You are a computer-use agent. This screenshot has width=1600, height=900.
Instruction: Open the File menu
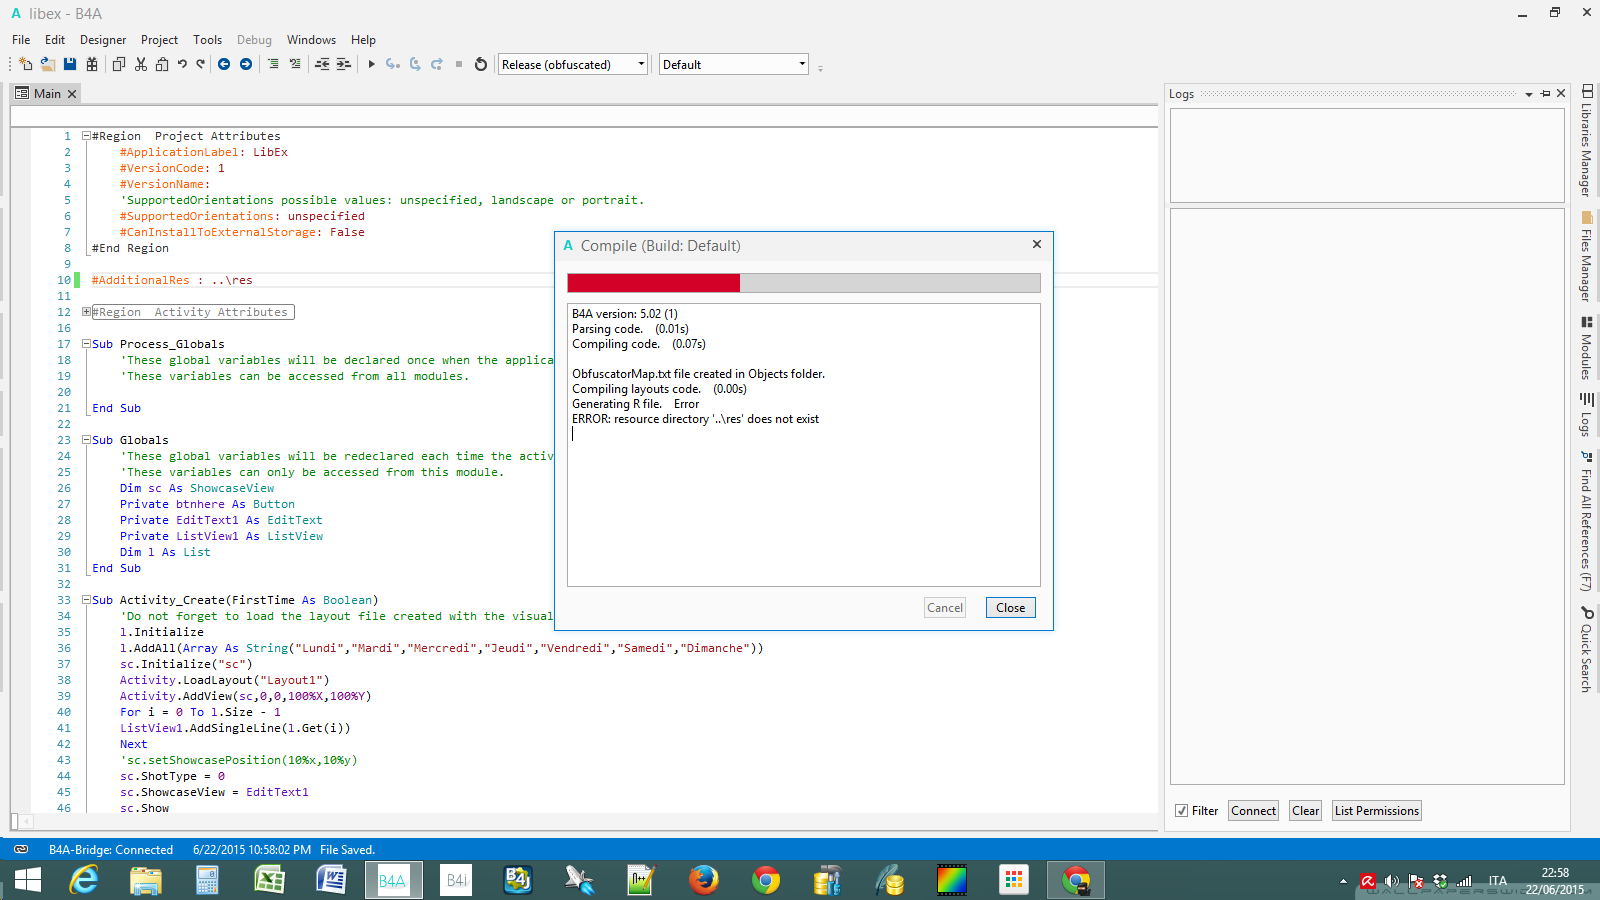pos(21,40)
